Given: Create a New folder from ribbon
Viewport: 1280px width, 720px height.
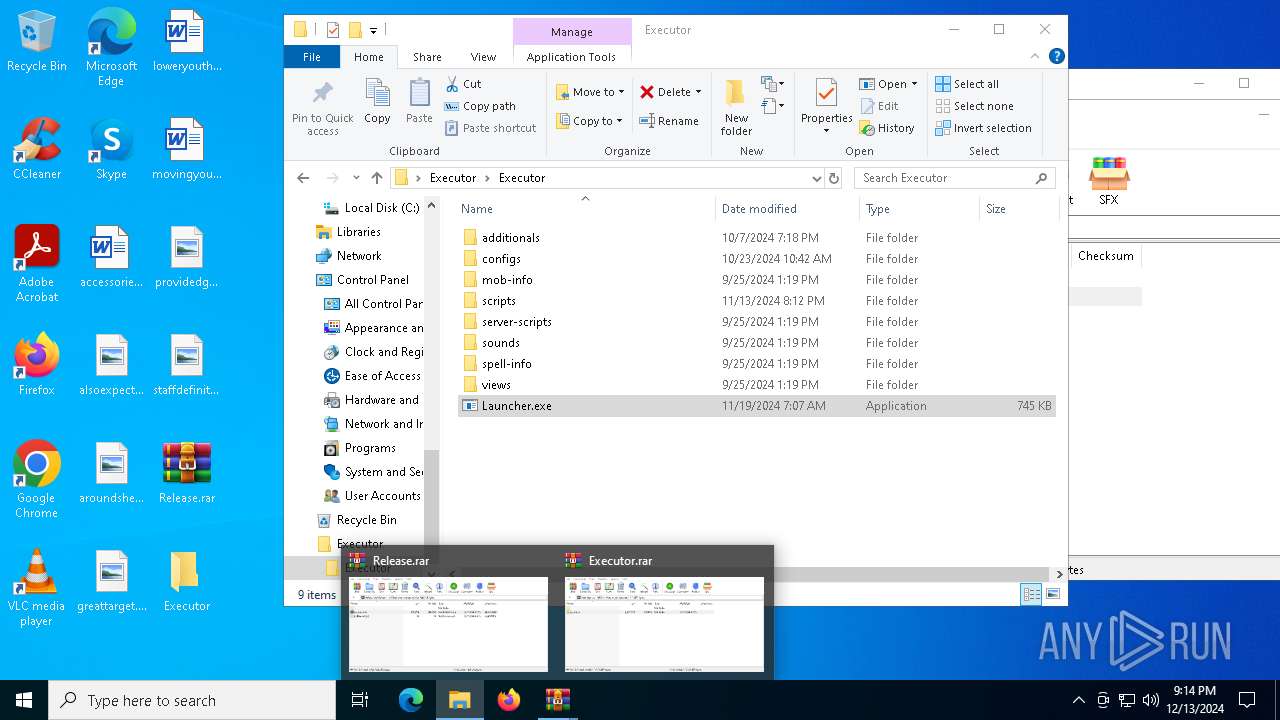Looking at the screenshot, I should (x=736, y=107).
